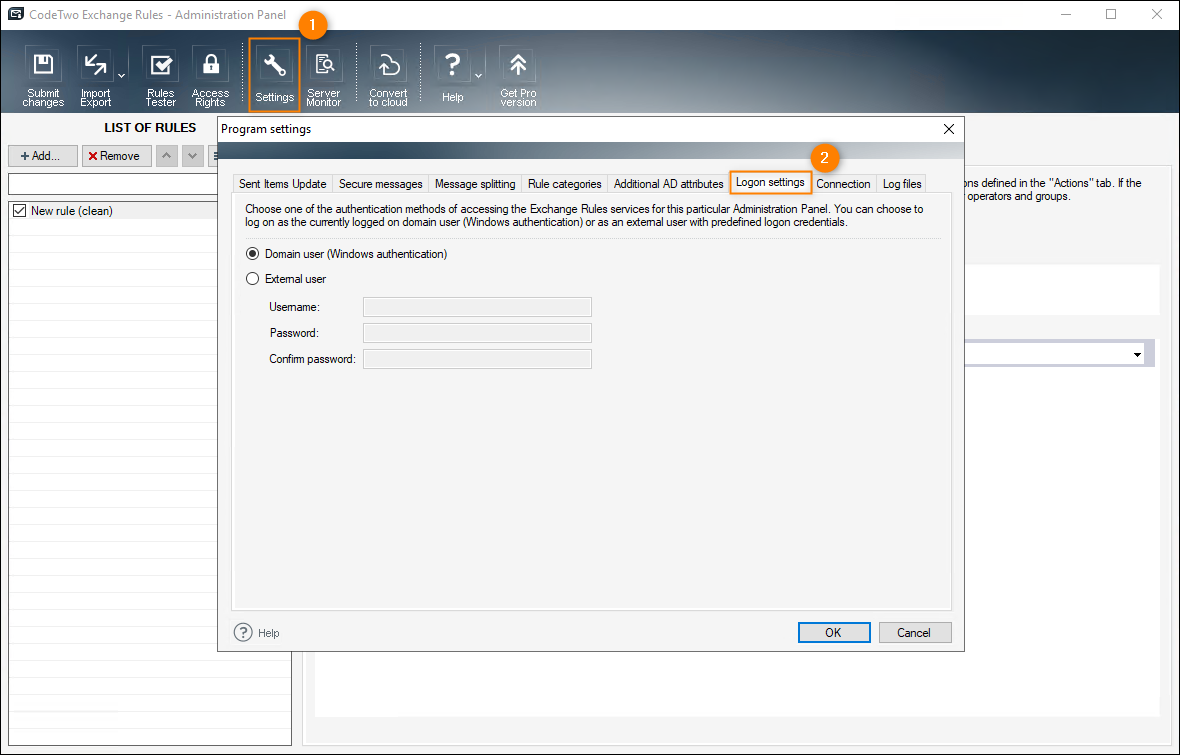Move rule down with arrow button
Viewport: 1180px width, 755px height.
click(x=193, y=156)
